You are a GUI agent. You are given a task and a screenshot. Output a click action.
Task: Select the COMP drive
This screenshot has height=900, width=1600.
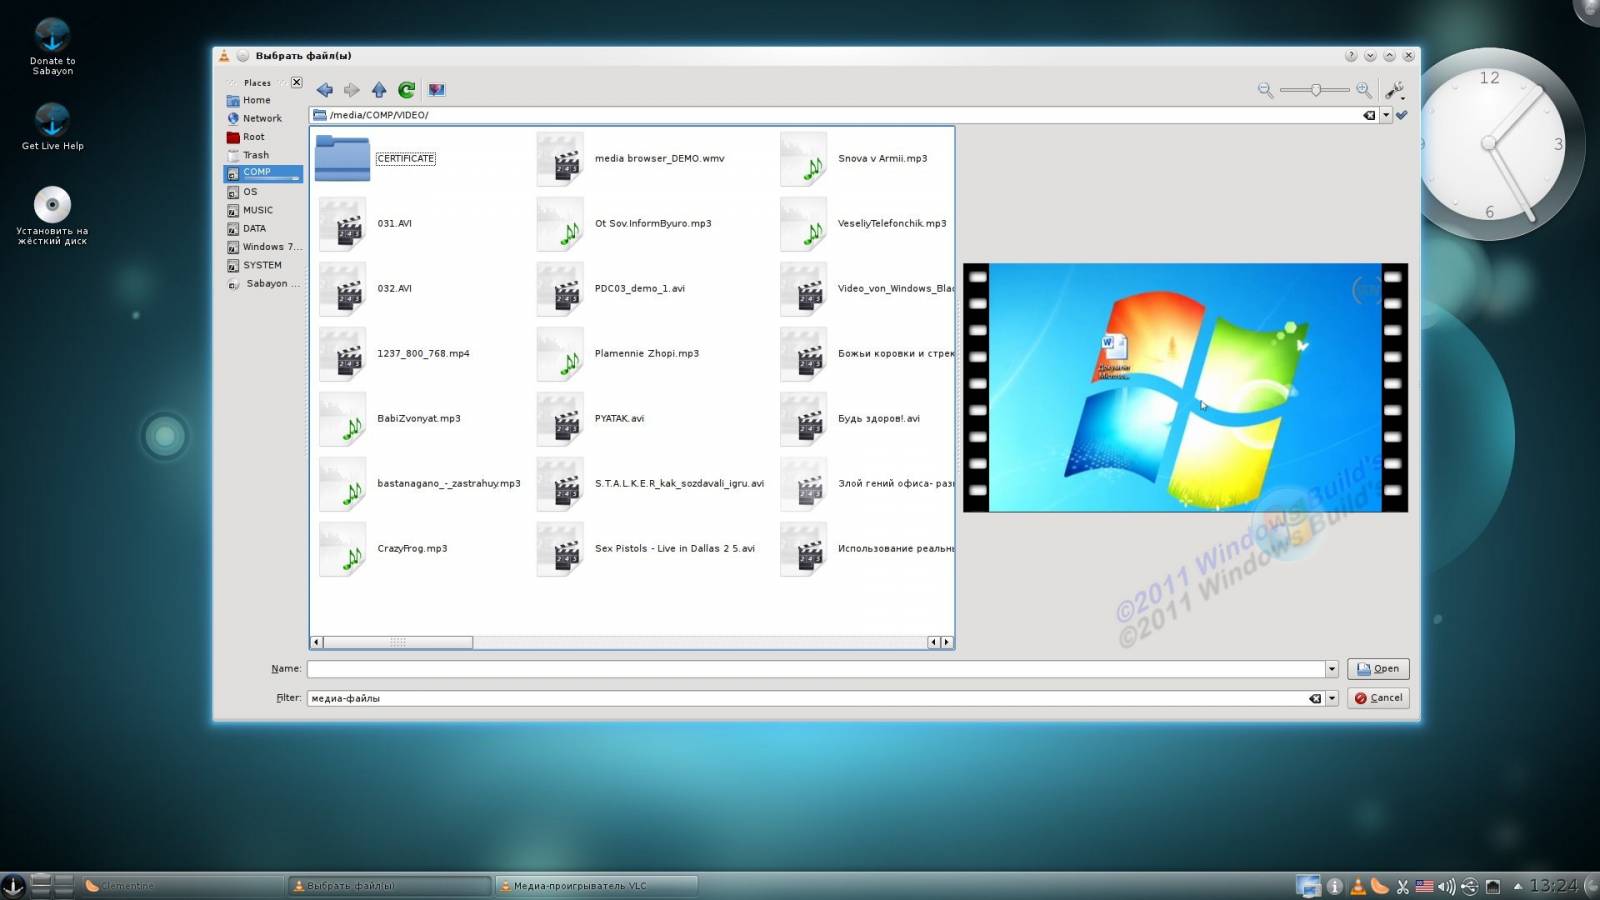click(263, 173)
